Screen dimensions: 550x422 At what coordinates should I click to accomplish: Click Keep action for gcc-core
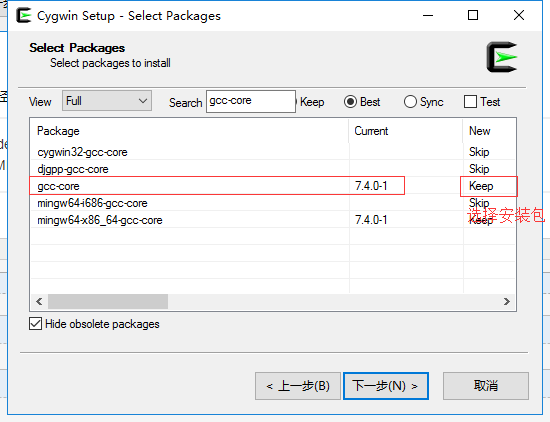[x=481, y=186]
